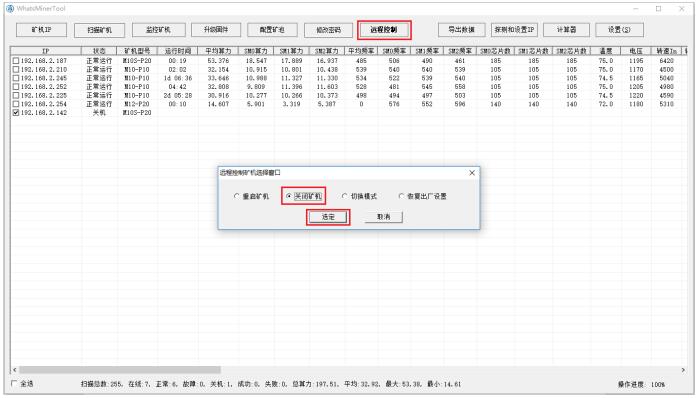The width and height of the screenshot is (699, 398).
Task: Open the 设置(S) settings button
Action: [619, 30]
